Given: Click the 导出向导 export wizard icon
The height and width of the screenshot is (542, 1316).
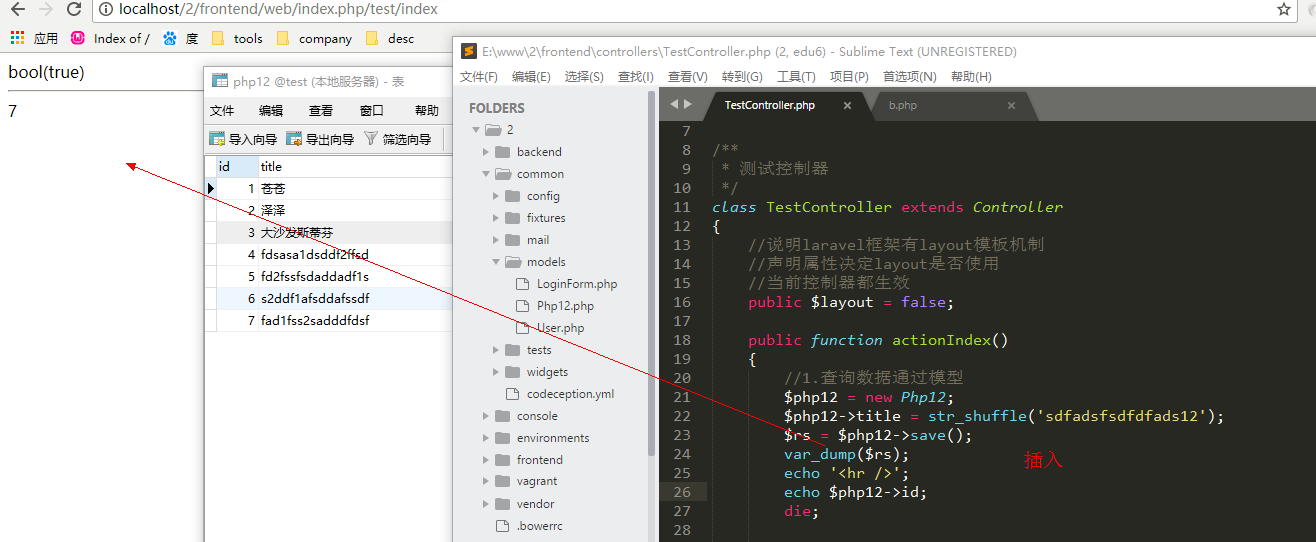Looking at the screenshot, I should click(294, 139).
